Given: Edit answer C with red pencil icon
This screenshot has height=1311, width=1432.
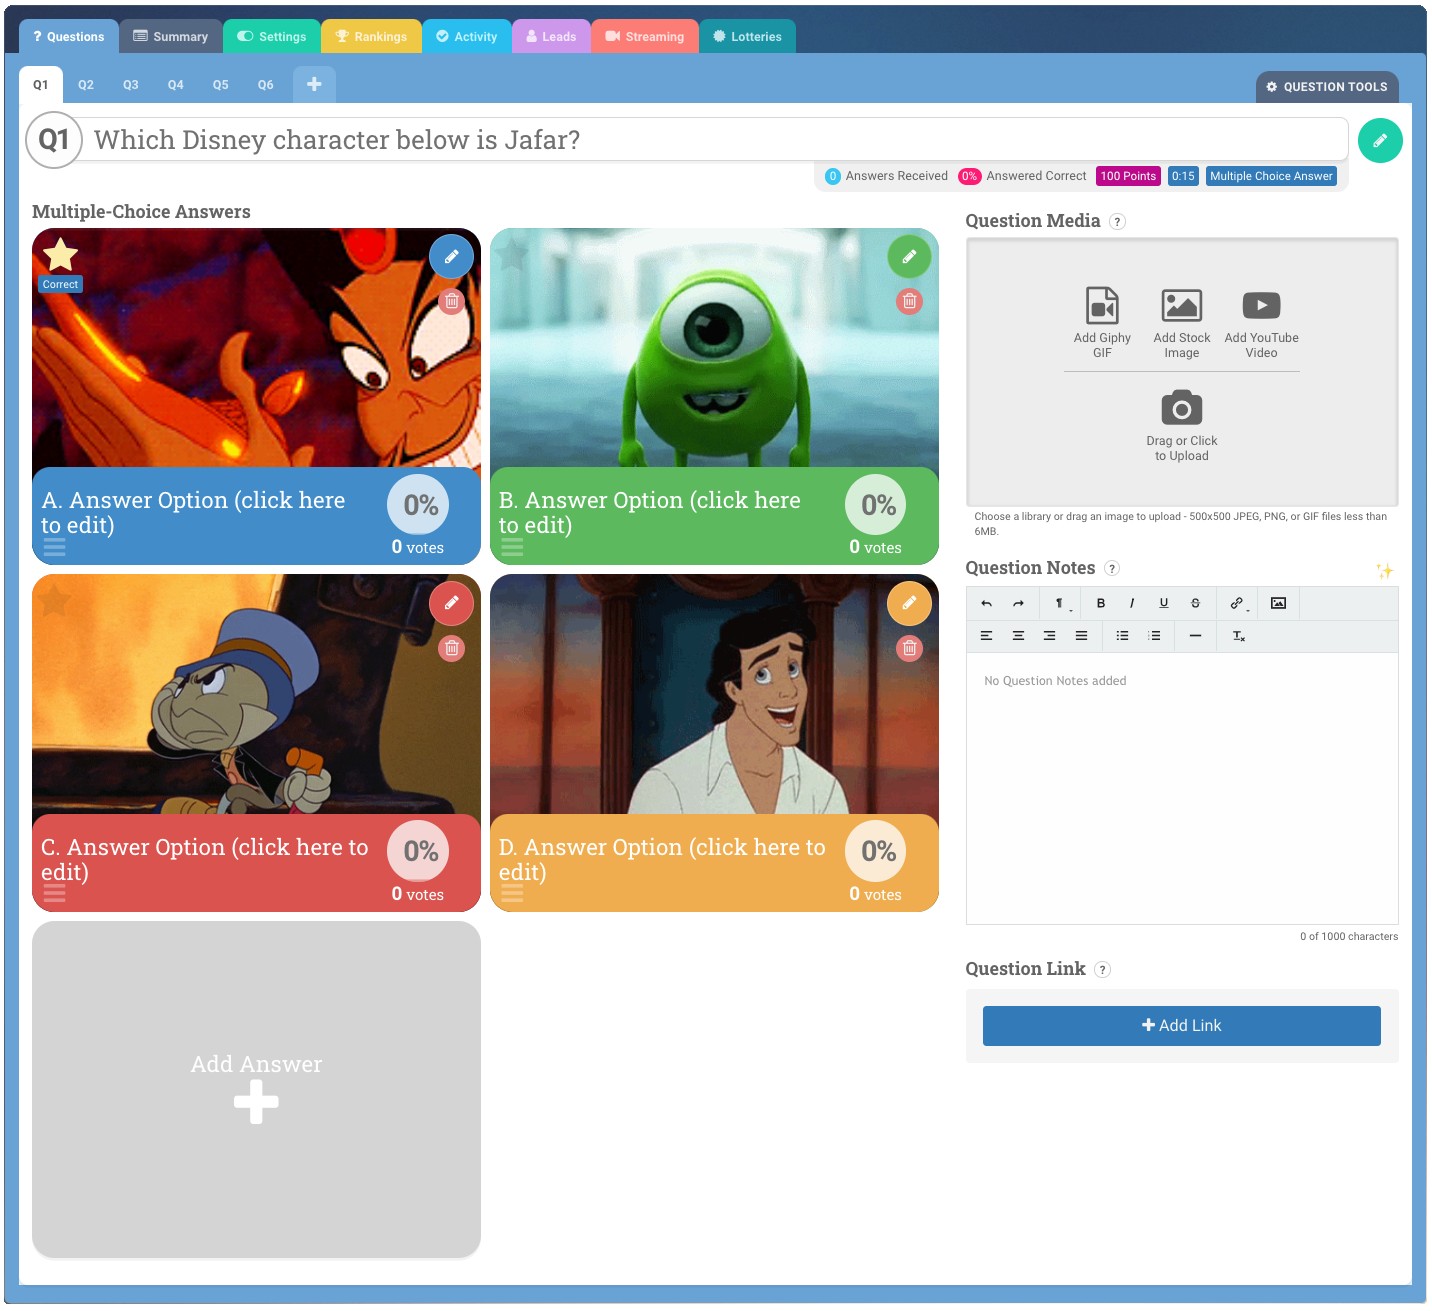Looking at the screenshot, I should pos(451,603).
